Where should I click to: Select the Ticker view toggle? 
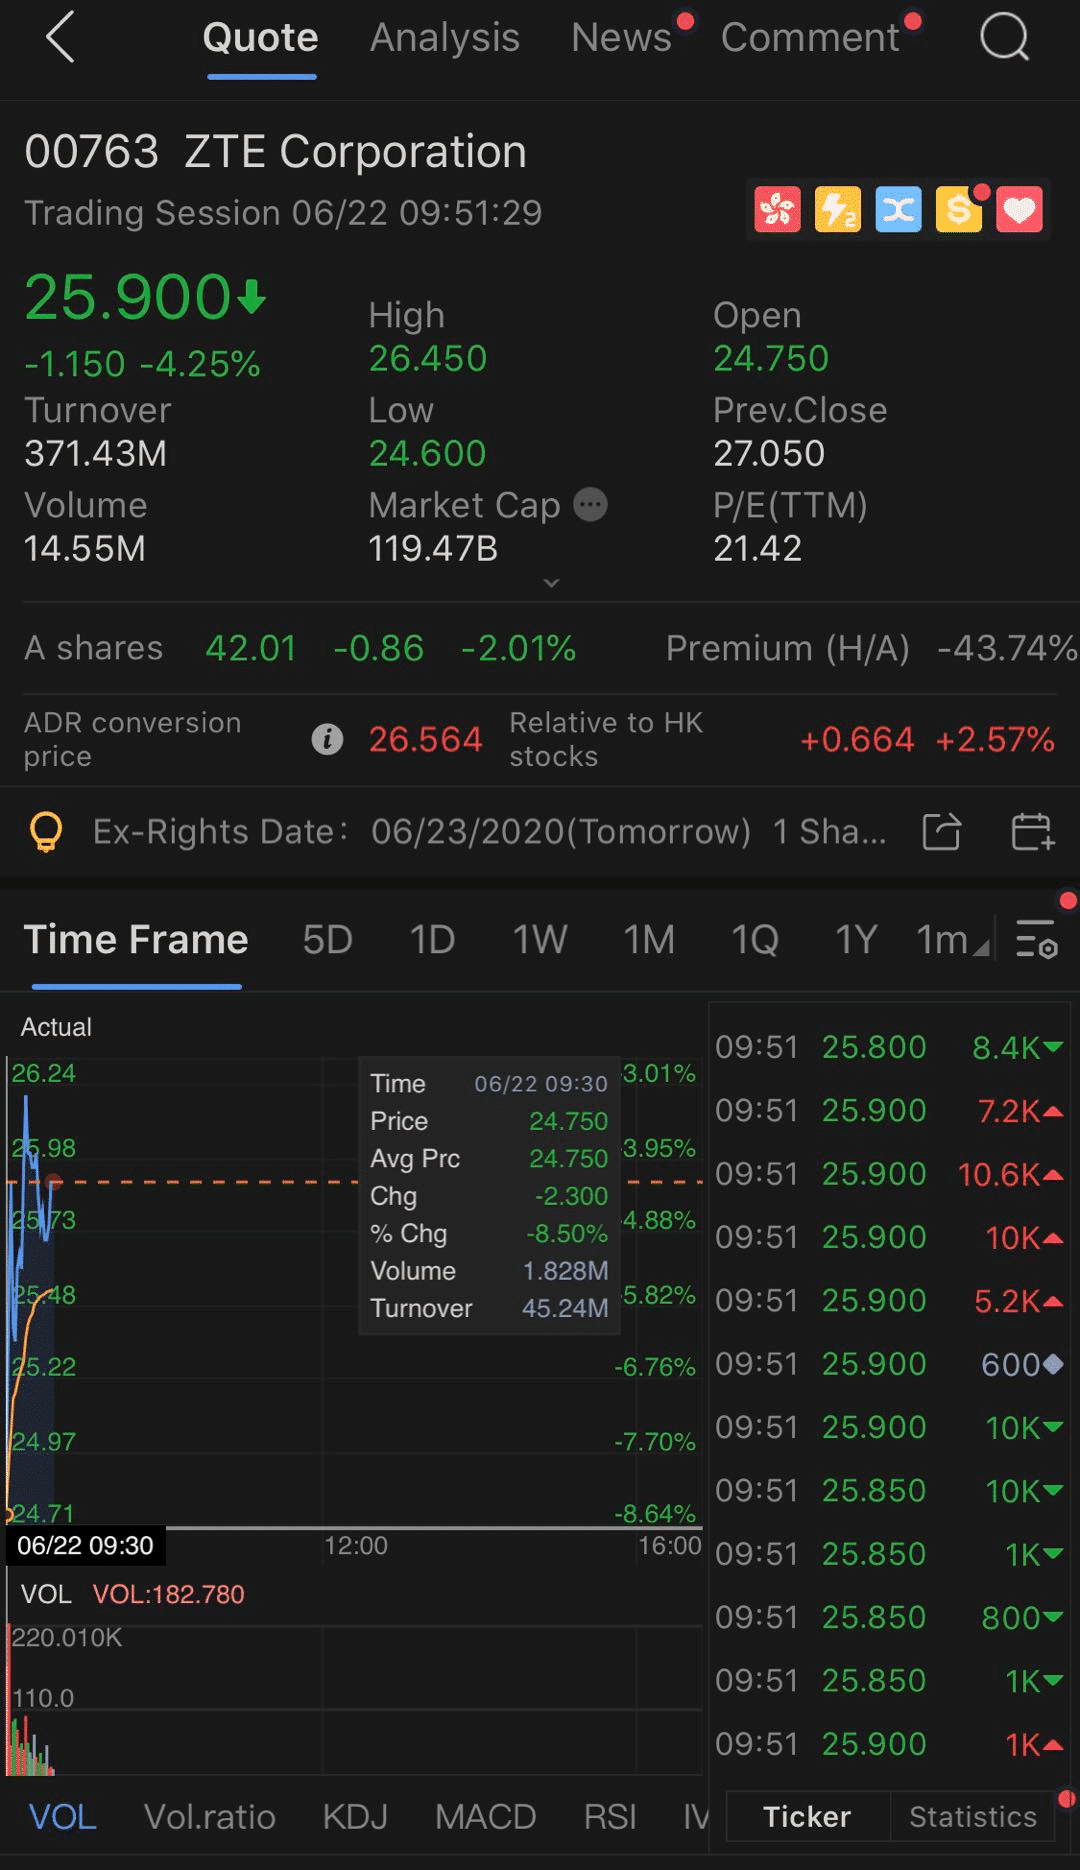(x=807, y=1817)
